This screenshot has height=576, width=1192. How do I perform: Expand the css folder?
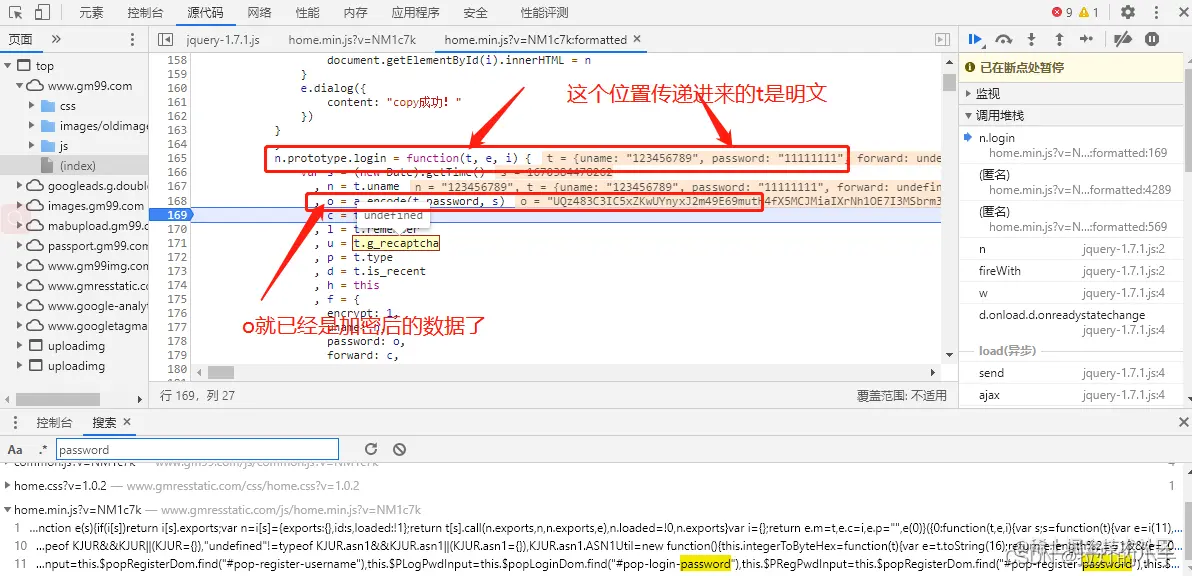pos(32,106)
